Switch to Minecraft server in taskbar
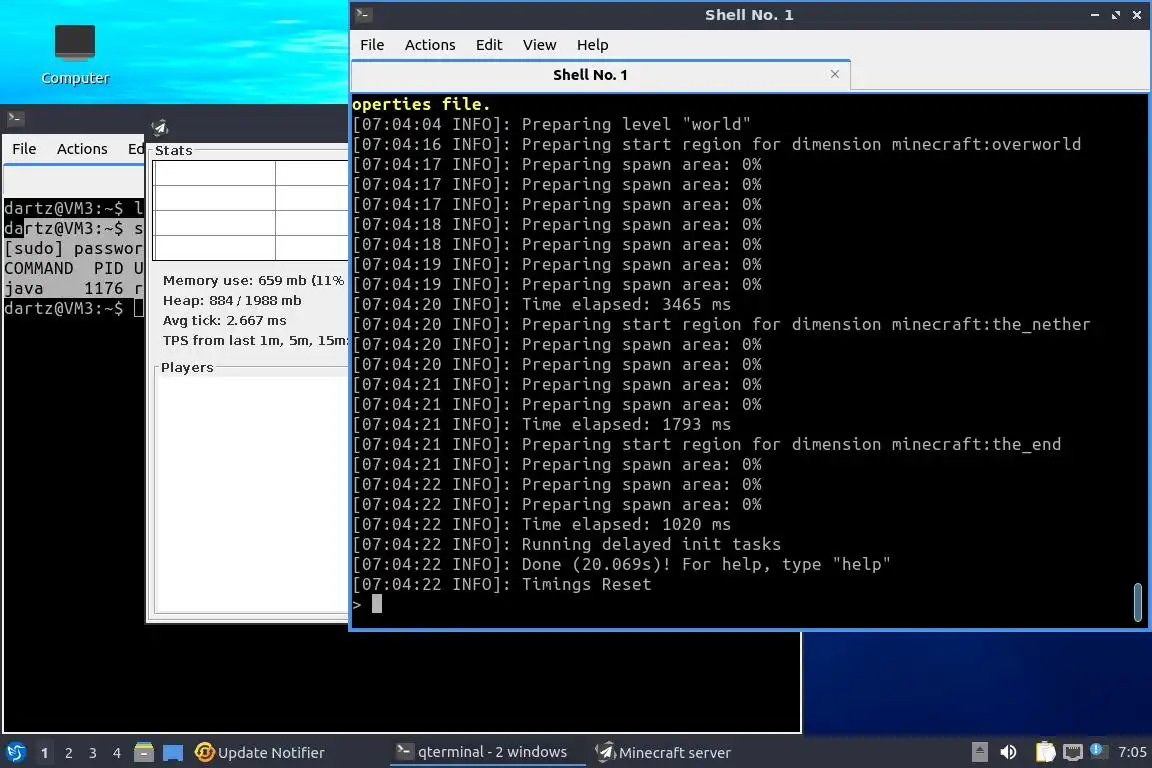 click(x=663, y=753)
